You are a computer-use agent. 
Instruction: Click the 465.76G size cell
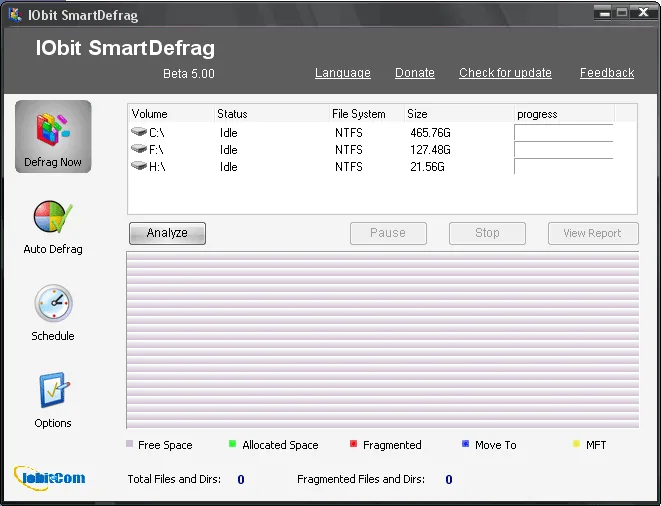pos(430,133)
